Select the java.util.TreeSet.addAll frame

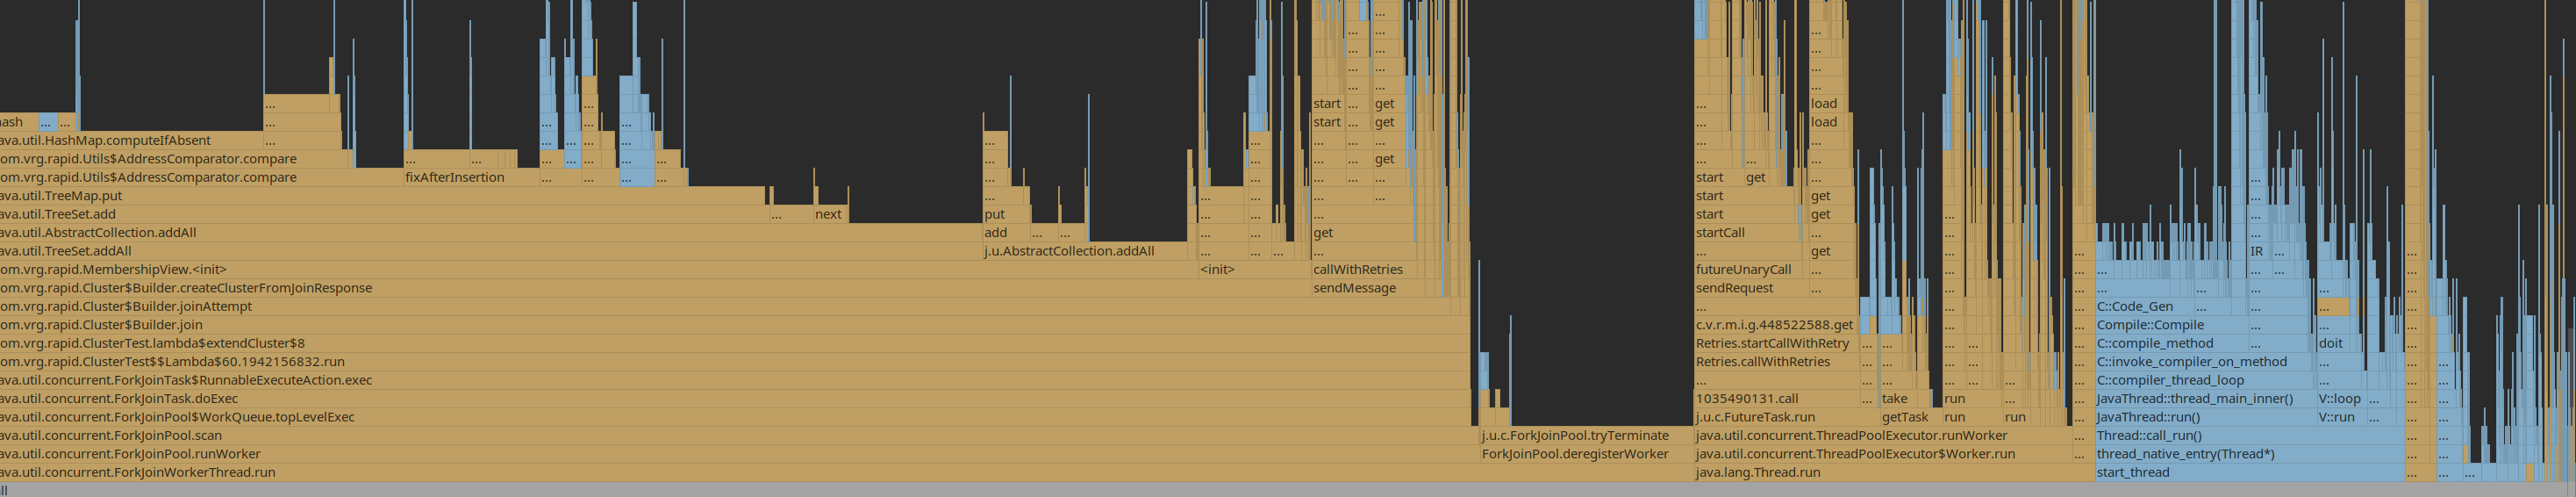(x=491, y=251)
